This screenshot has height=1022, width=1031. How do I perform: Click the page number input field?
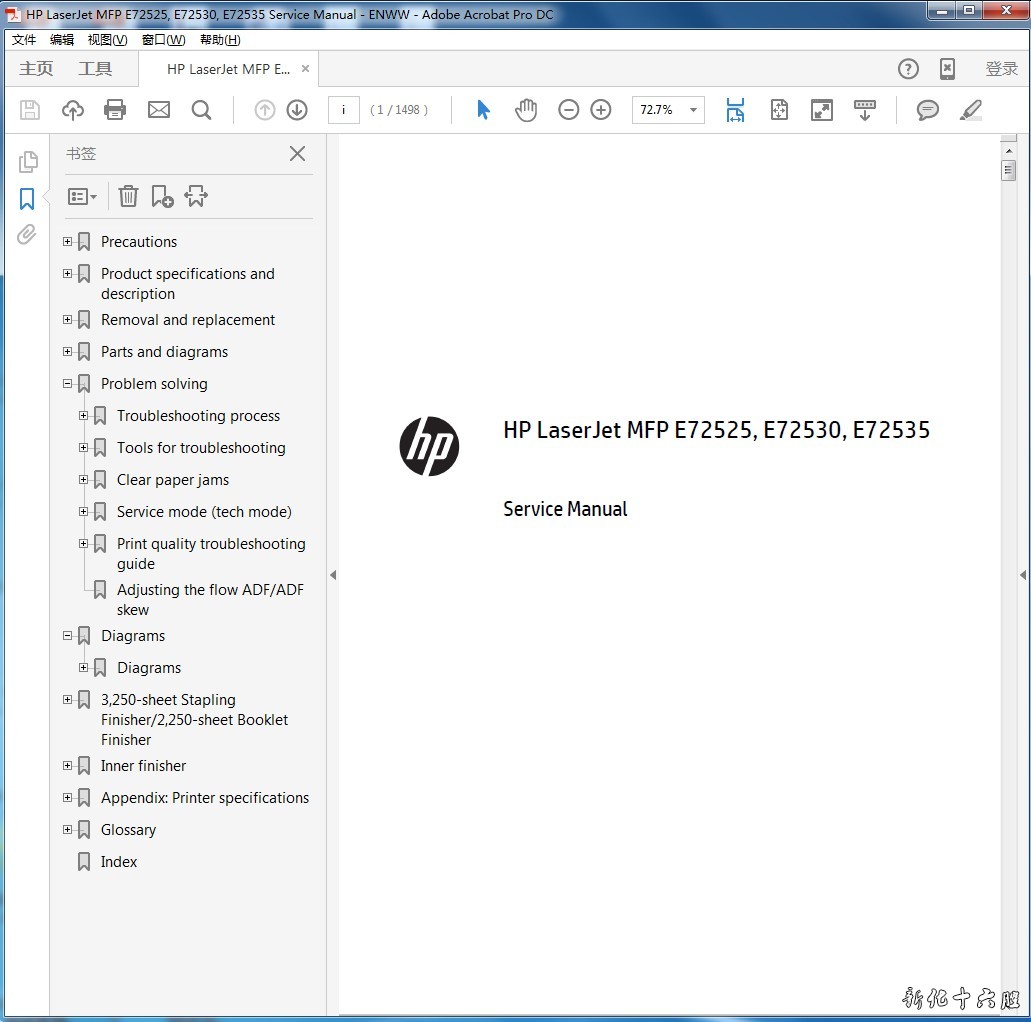point(343,110)
